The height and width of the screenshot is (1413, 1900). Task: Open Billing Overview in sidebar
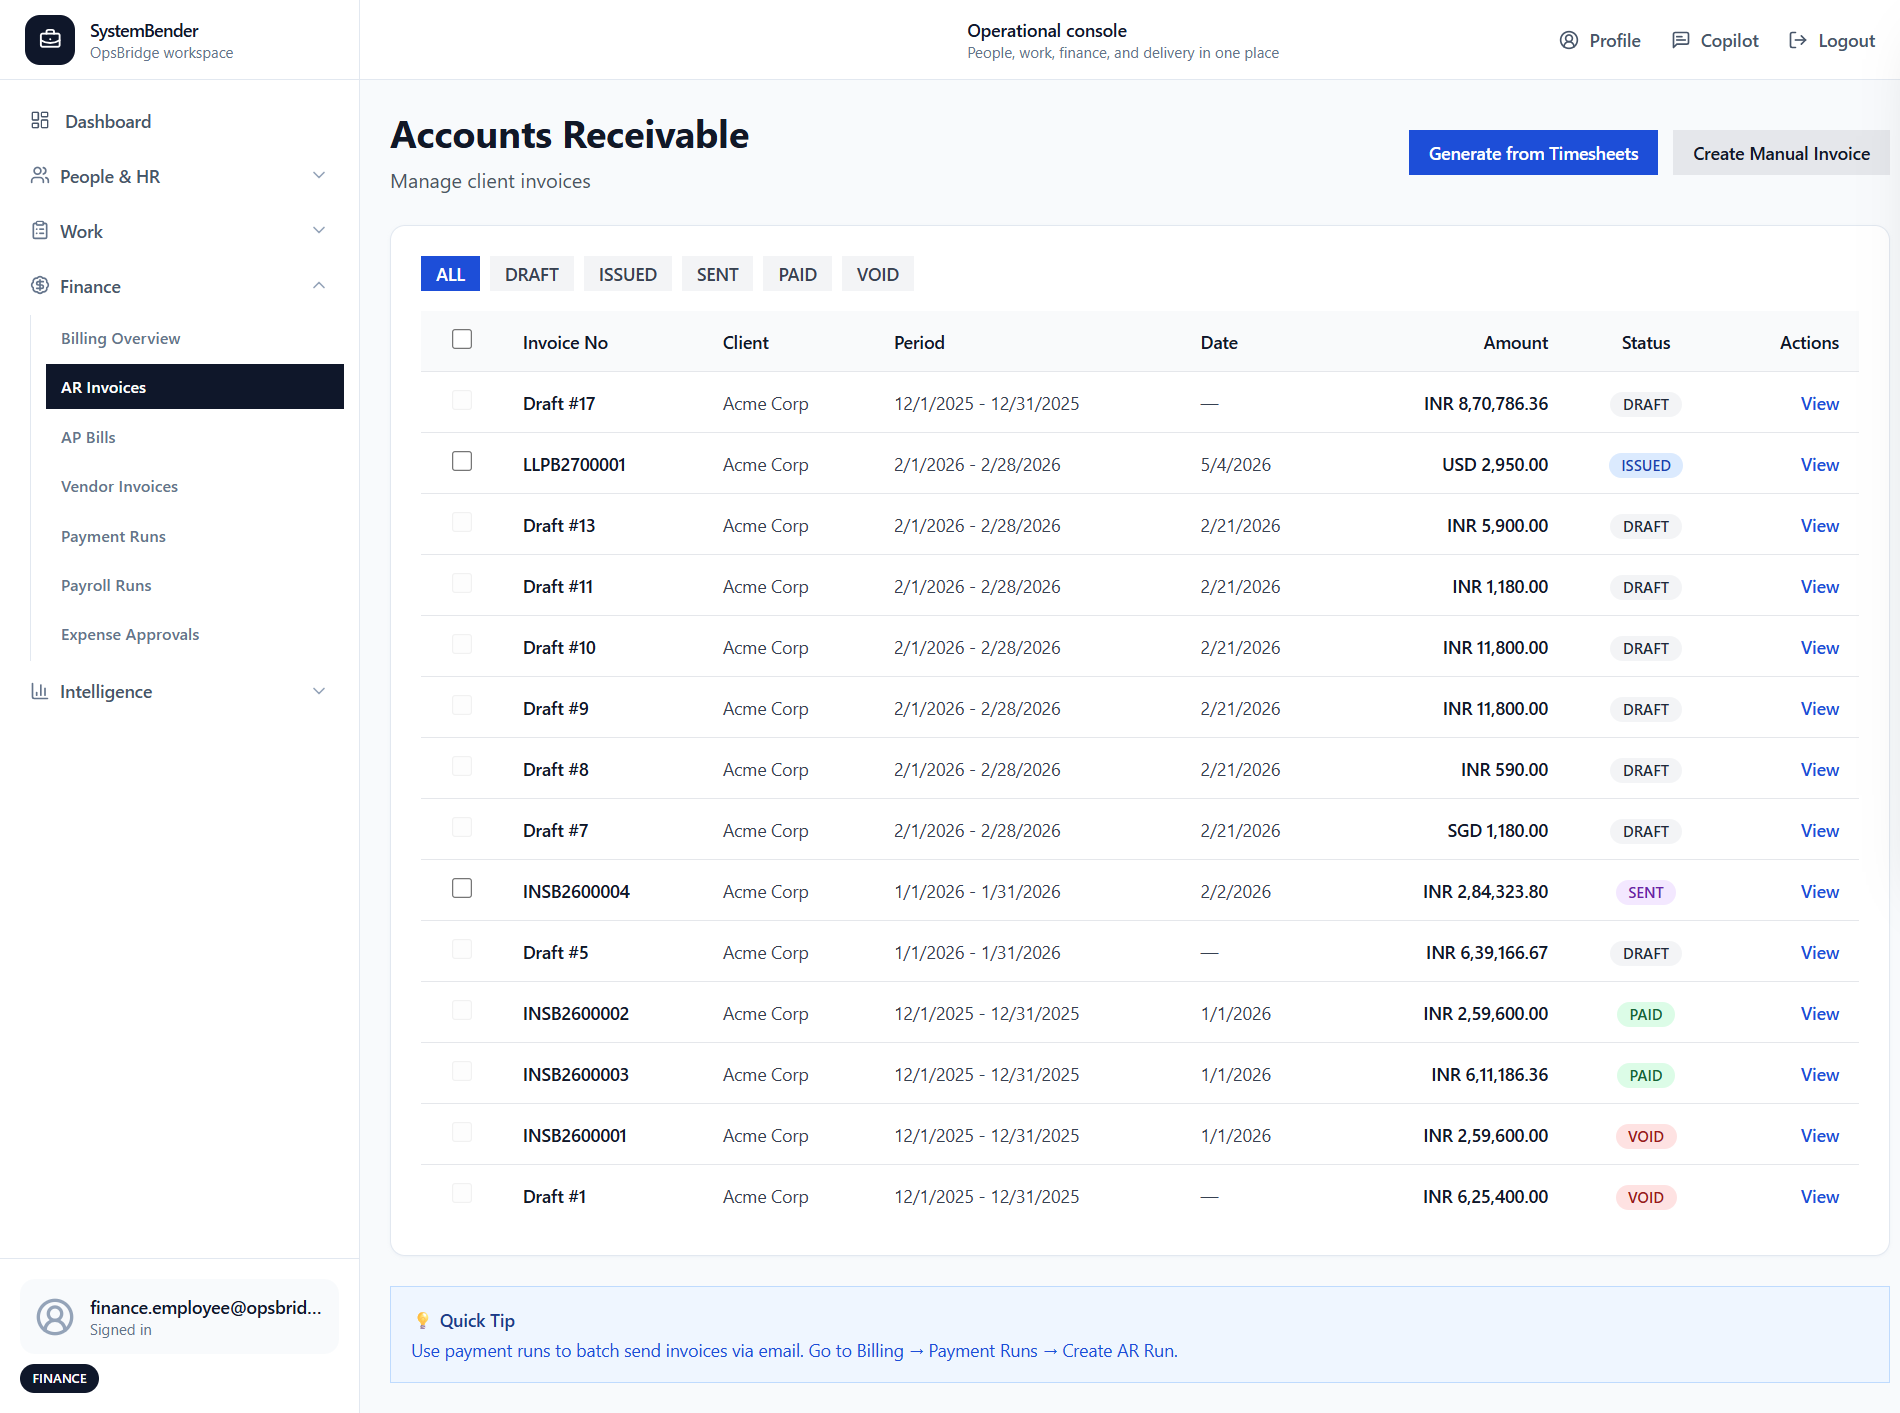(x=195, y=338)
